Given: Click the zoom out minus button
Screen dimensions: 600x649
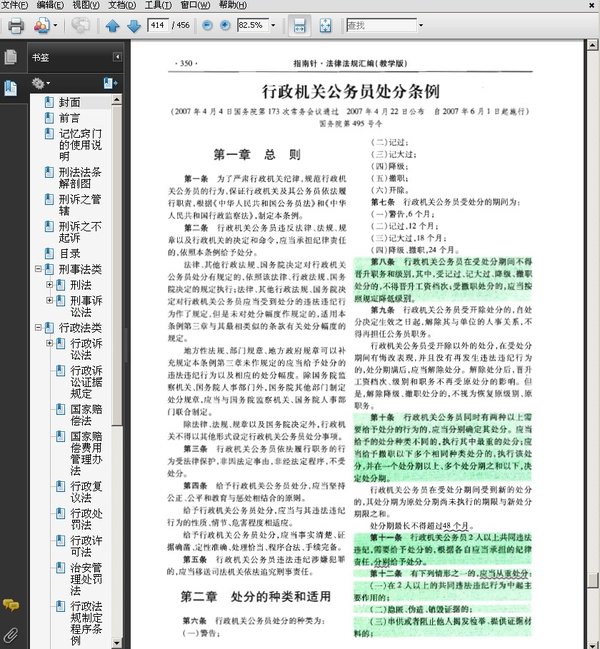Looking at the screenshot, I should pos(207,26).
